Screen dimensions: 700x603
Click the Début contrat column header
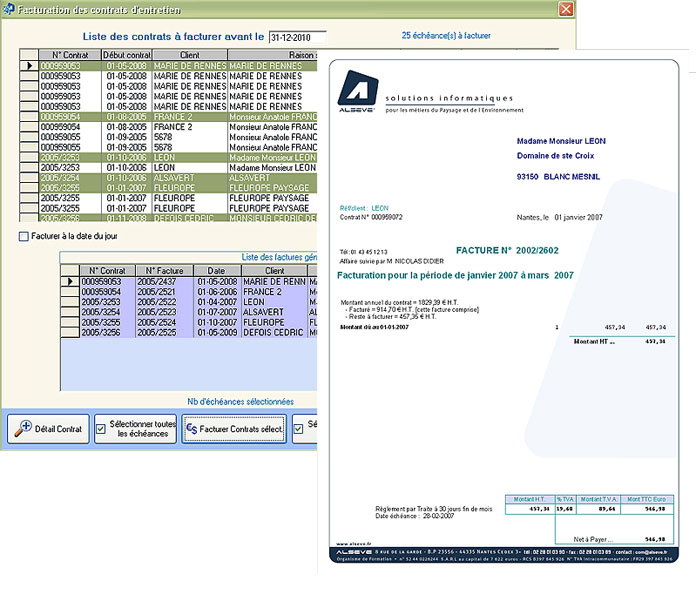coord(127,55)
